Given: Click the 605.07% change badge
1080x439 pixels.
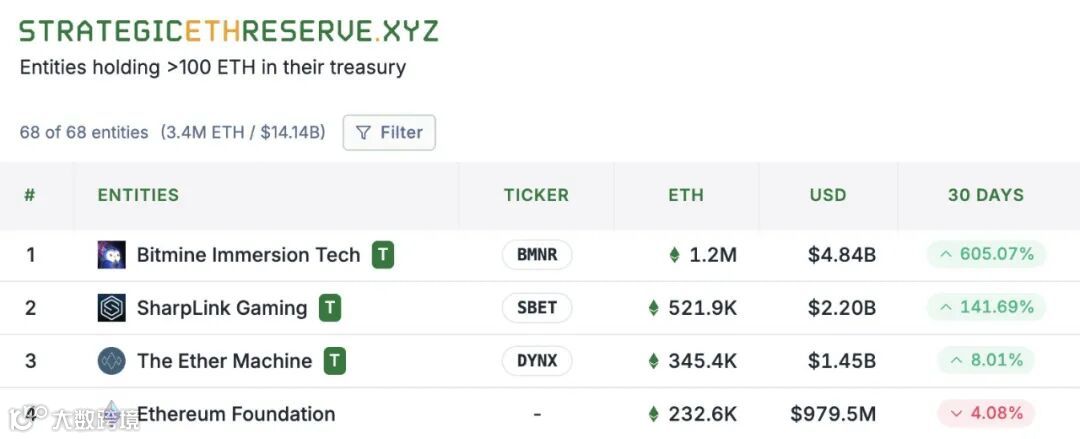Looking at the screenshot, I should tap(986, 255).
